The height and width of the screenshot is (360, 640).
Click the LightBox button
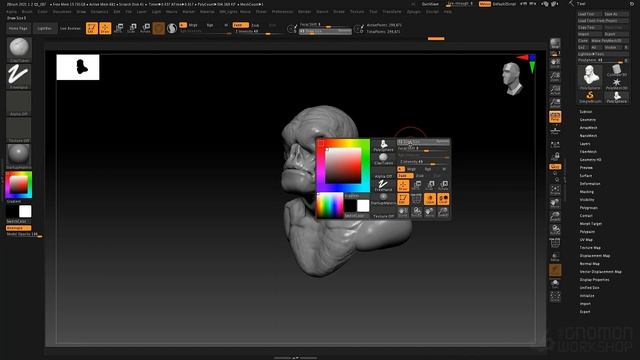coord(44,29)
